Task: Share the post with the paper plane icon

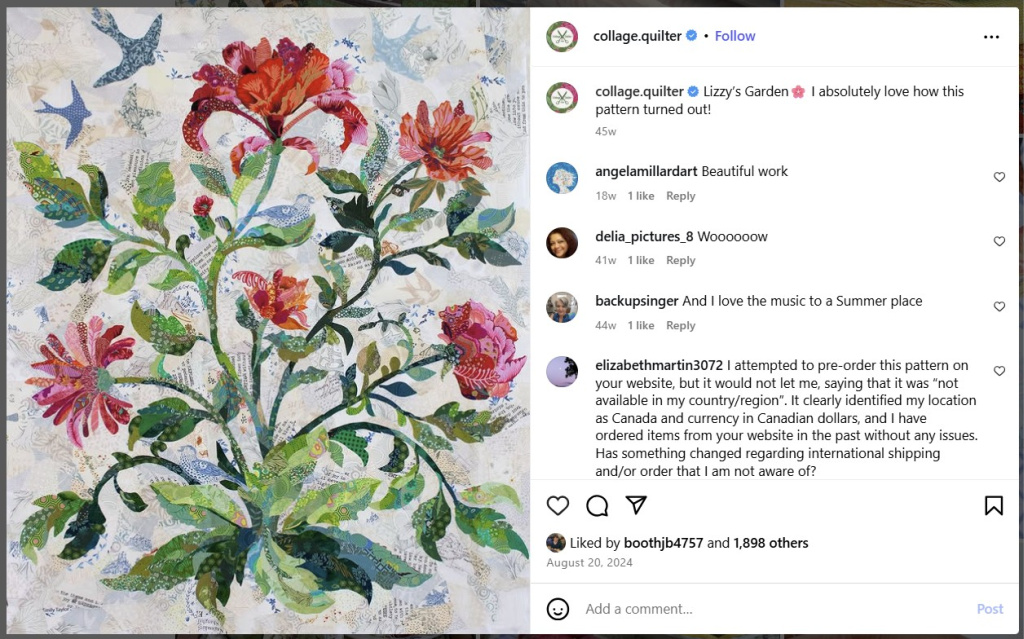Action: pos(637,506)
